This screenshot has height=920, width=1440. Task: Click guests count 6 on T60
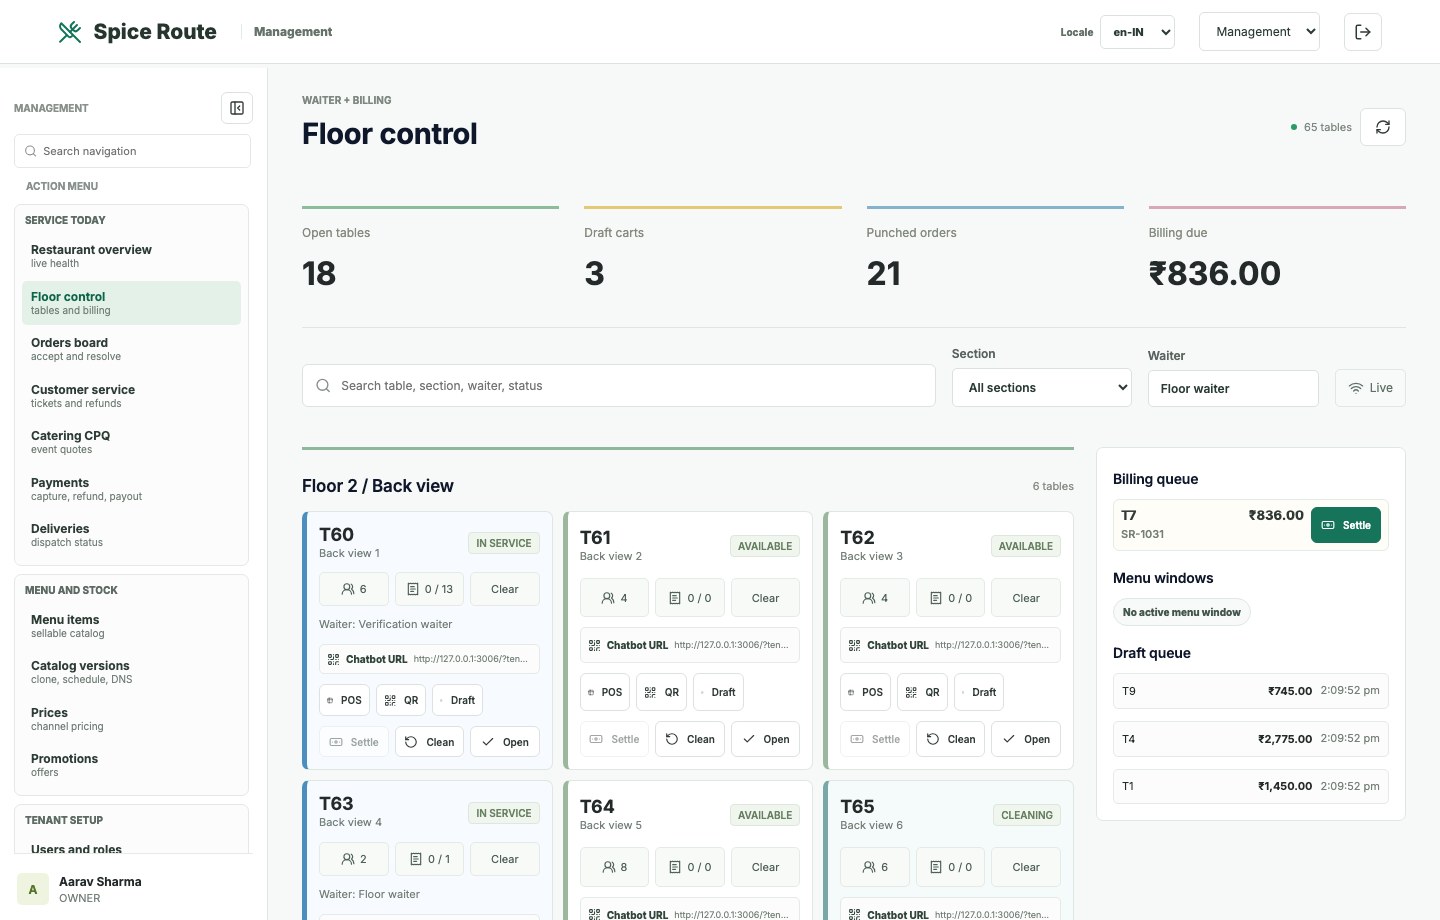click(x=354, y=589)
